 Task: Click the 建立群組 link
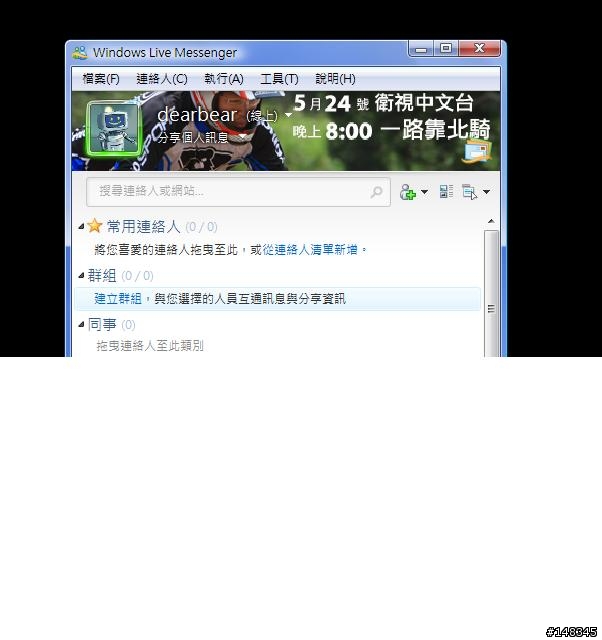tap(118, 299)
